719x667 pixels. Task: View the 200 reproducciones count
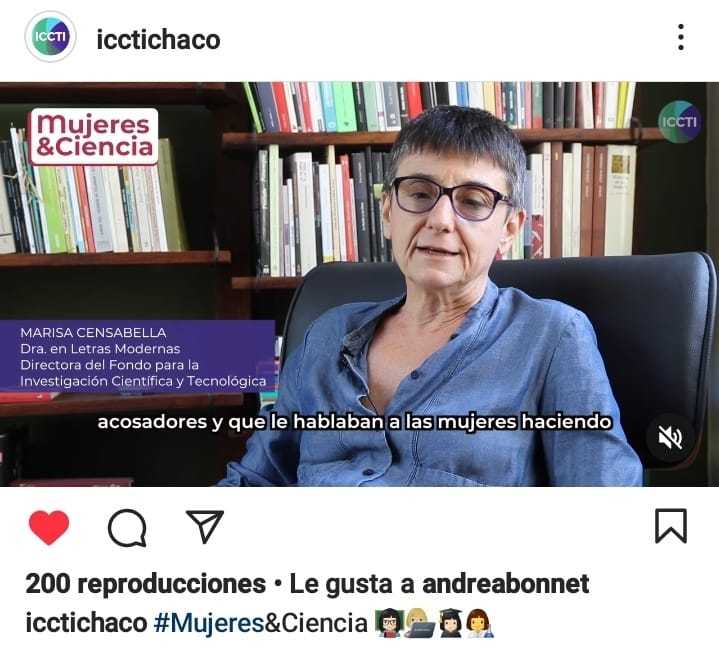(145, 584)
